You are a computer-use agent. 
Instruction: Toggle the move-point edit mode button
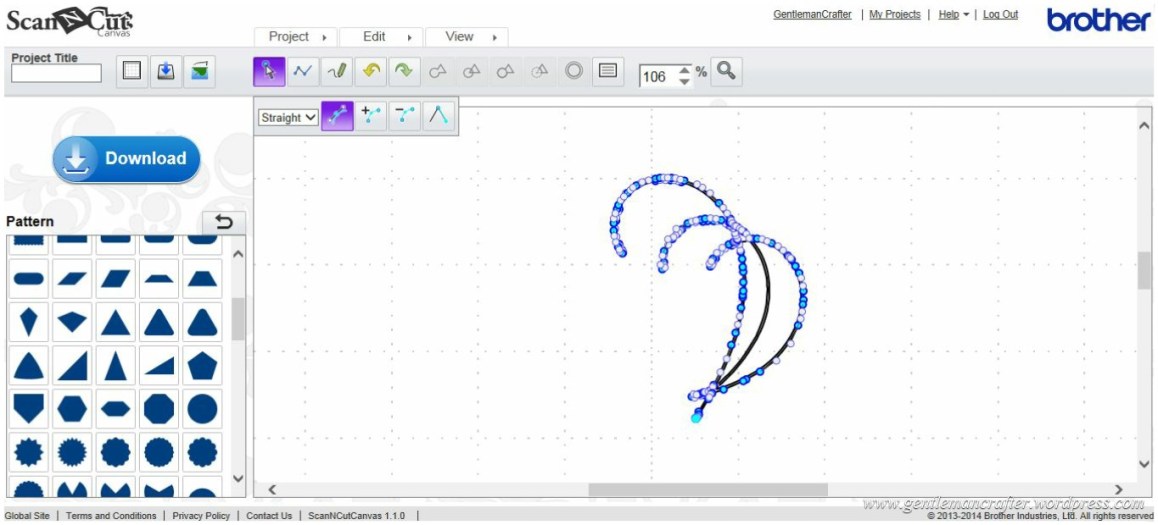338,116
